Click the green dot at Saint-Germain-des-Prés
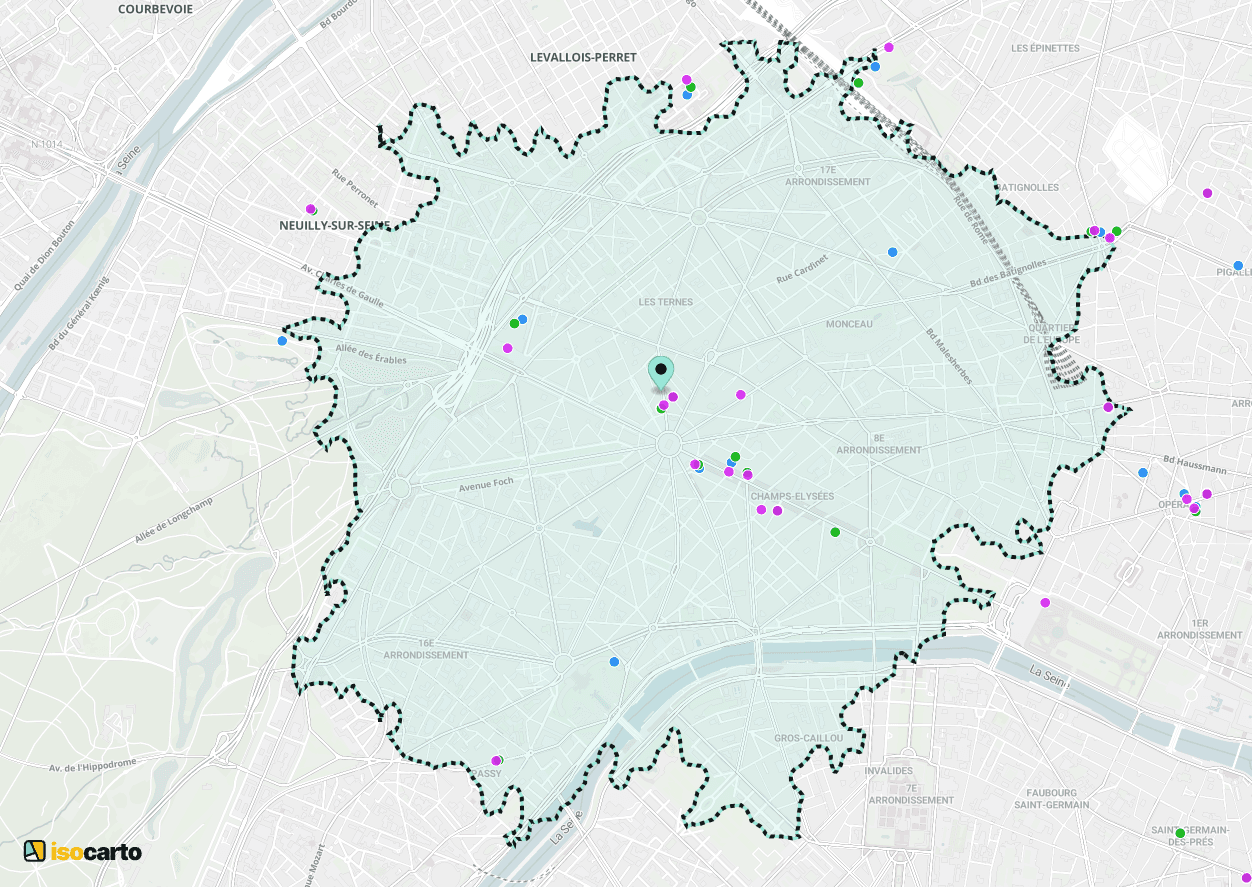Screen dimensions: 1252x887 click(x=1180, y=833)
